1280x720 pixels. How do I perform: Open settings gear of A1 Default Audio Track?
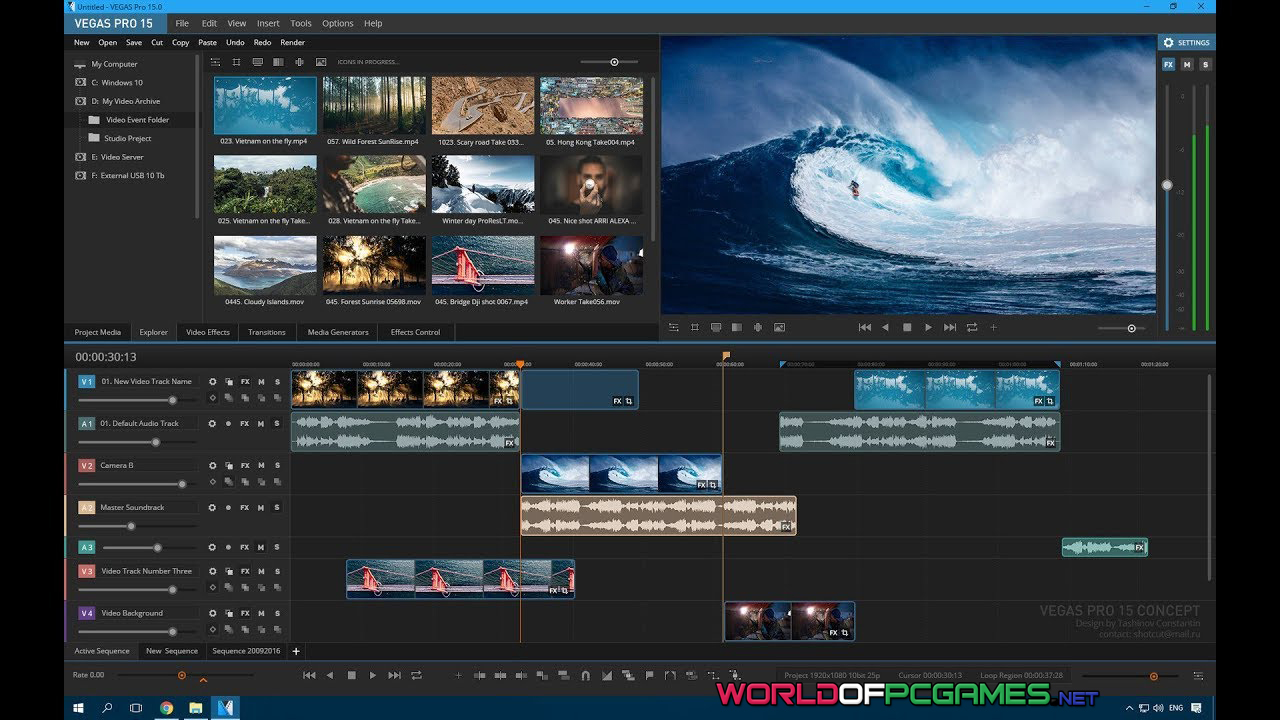tap(212, 423)
